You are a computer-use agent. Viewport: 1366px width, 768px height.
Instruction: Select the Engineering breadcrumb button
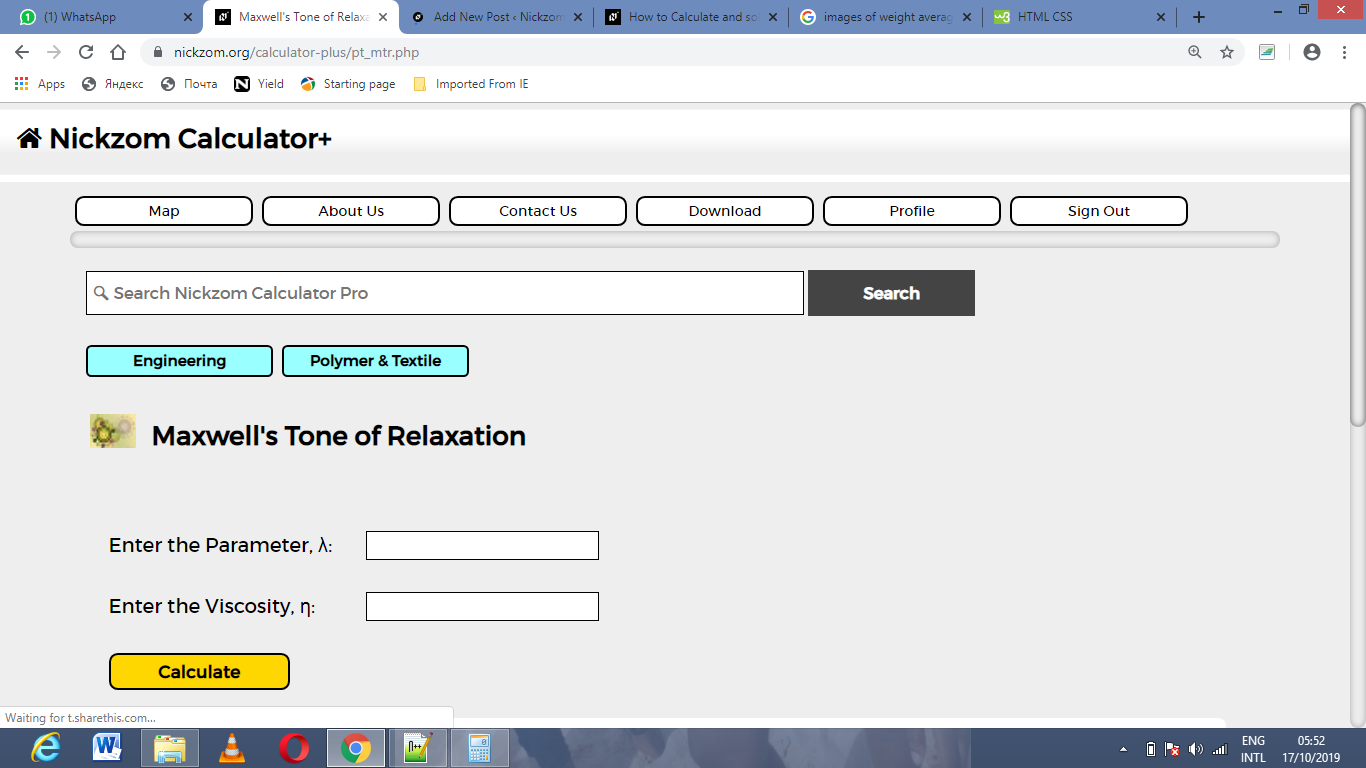click(179, 361)
